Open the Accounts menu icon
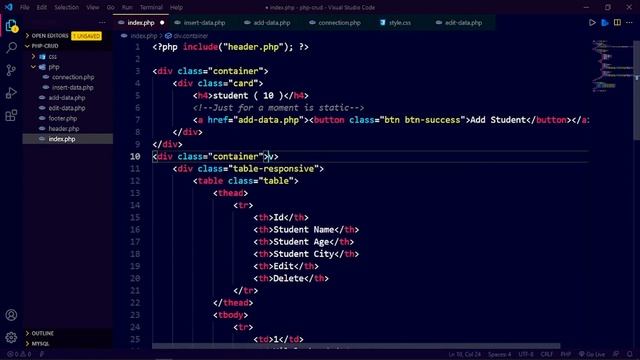The image size is (640, 360). (11, 315)
